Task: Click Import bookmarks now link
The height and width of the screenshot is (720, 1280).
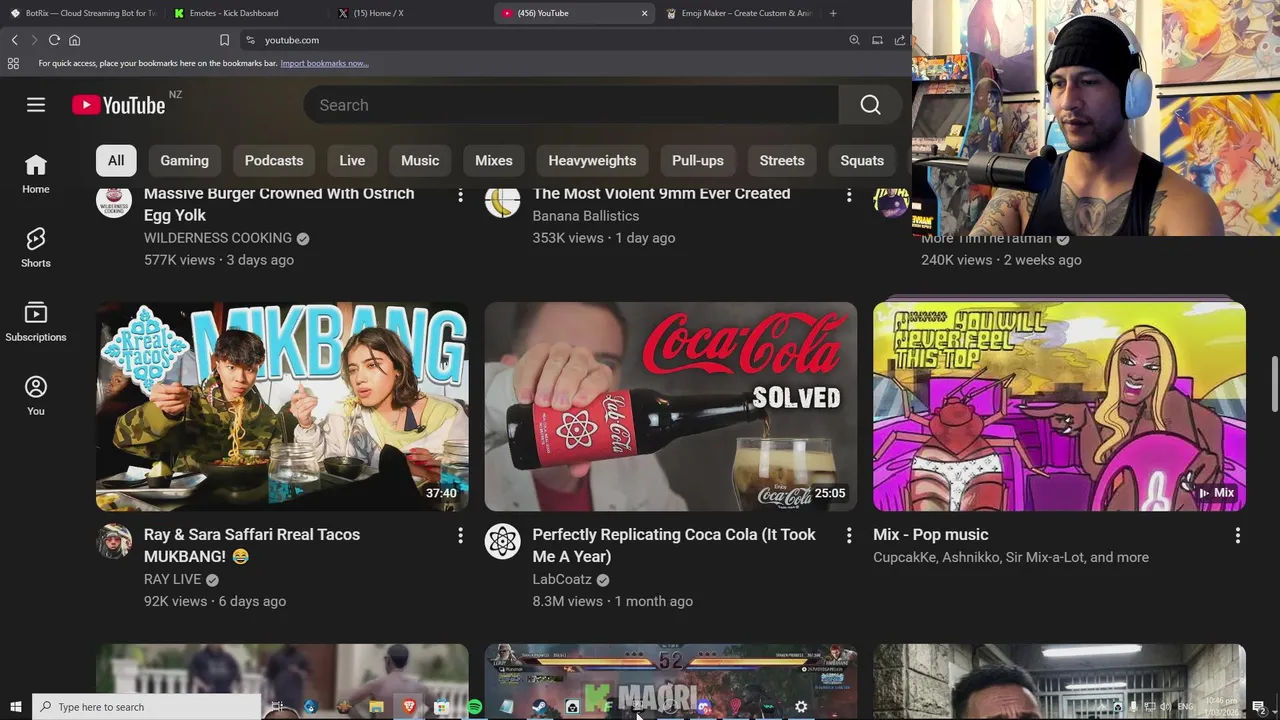Action: tap(324, 63)
